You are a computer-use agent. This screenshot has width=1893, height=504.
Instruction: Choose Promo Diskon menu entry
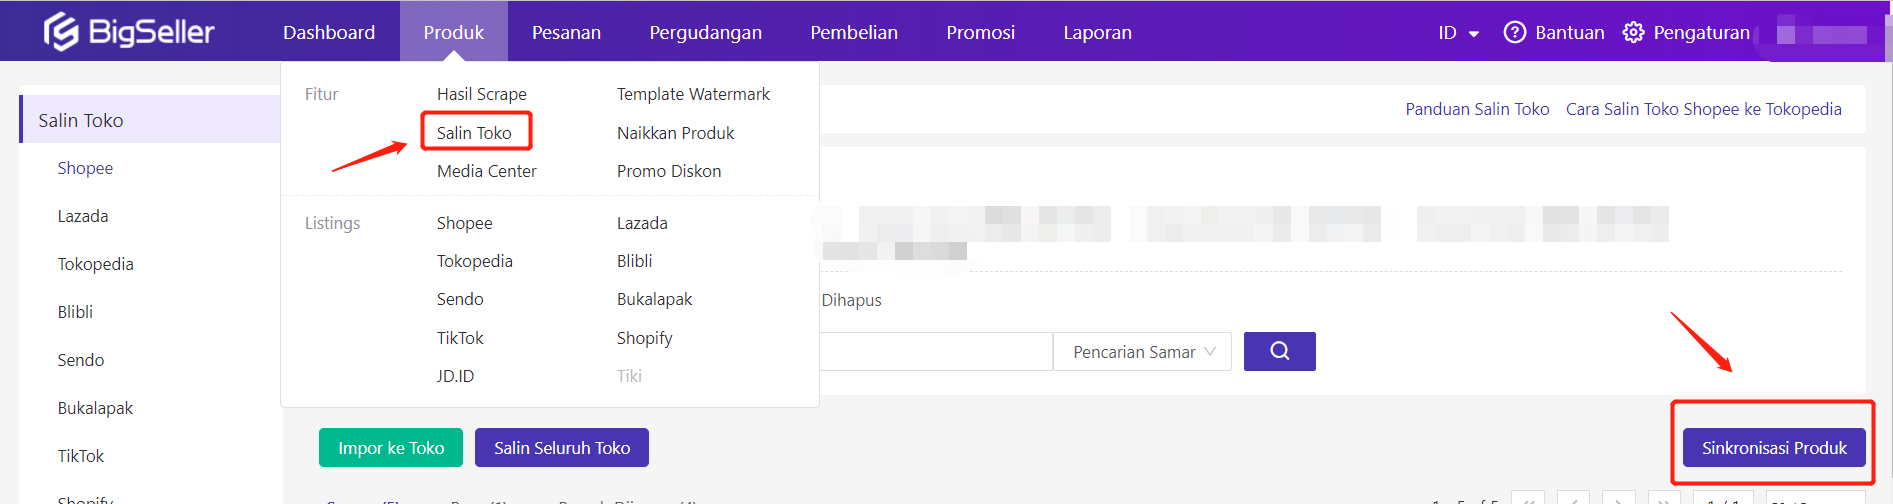[x=669, y=171]
